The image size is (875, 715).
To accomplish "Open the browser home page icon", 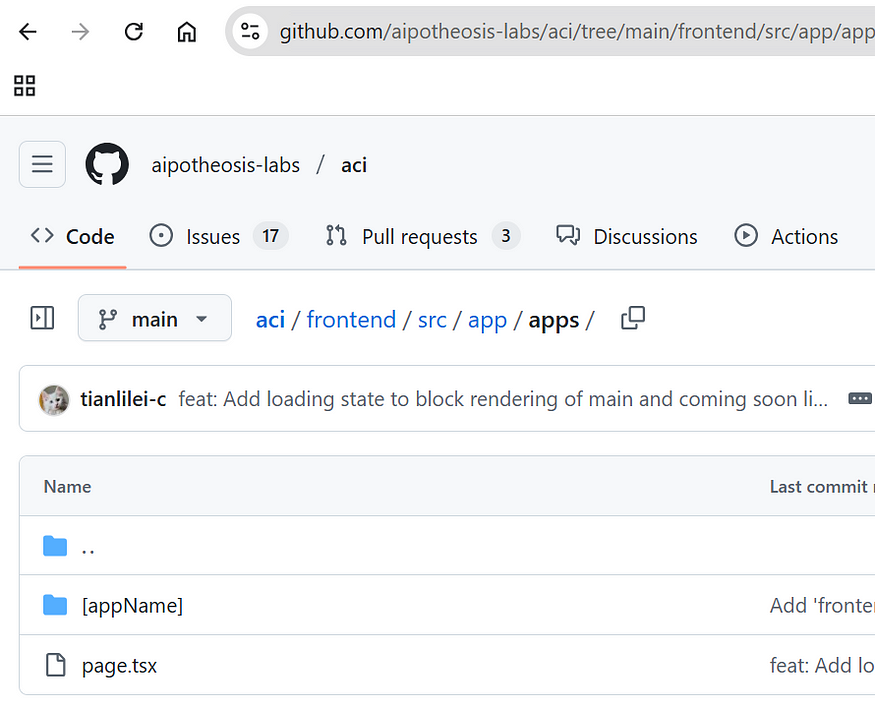I will 186,32.
